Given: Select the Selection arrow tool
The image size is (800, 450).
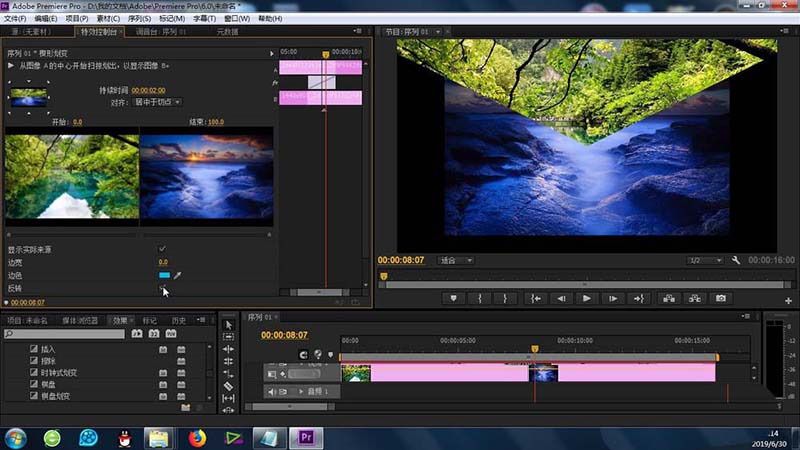Looking at the screenshot, I should [x=228, y=325].
